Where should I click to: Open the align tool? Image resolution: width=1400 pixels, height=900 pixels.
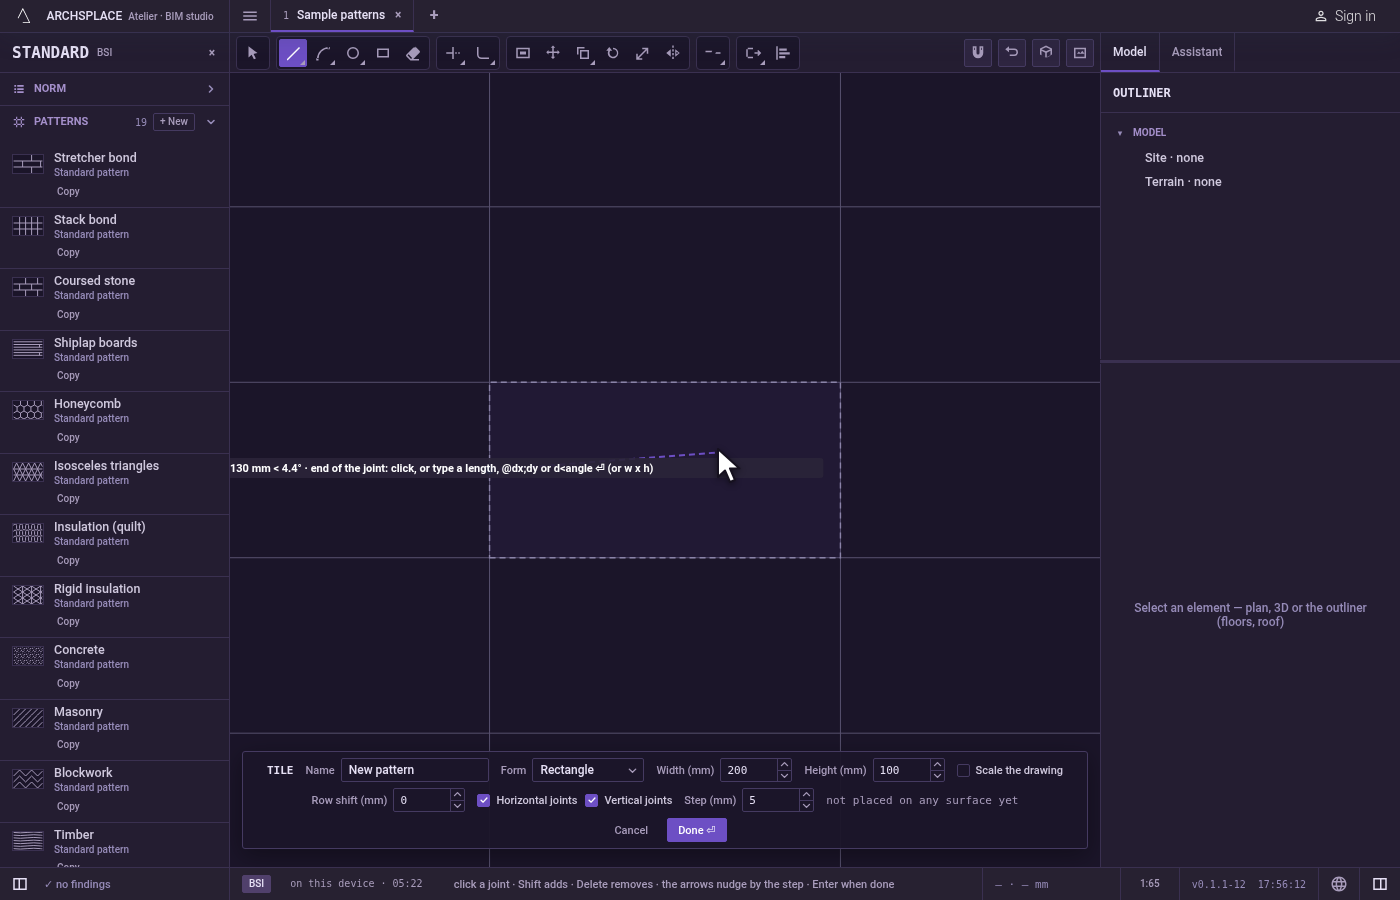coord(783,53)
